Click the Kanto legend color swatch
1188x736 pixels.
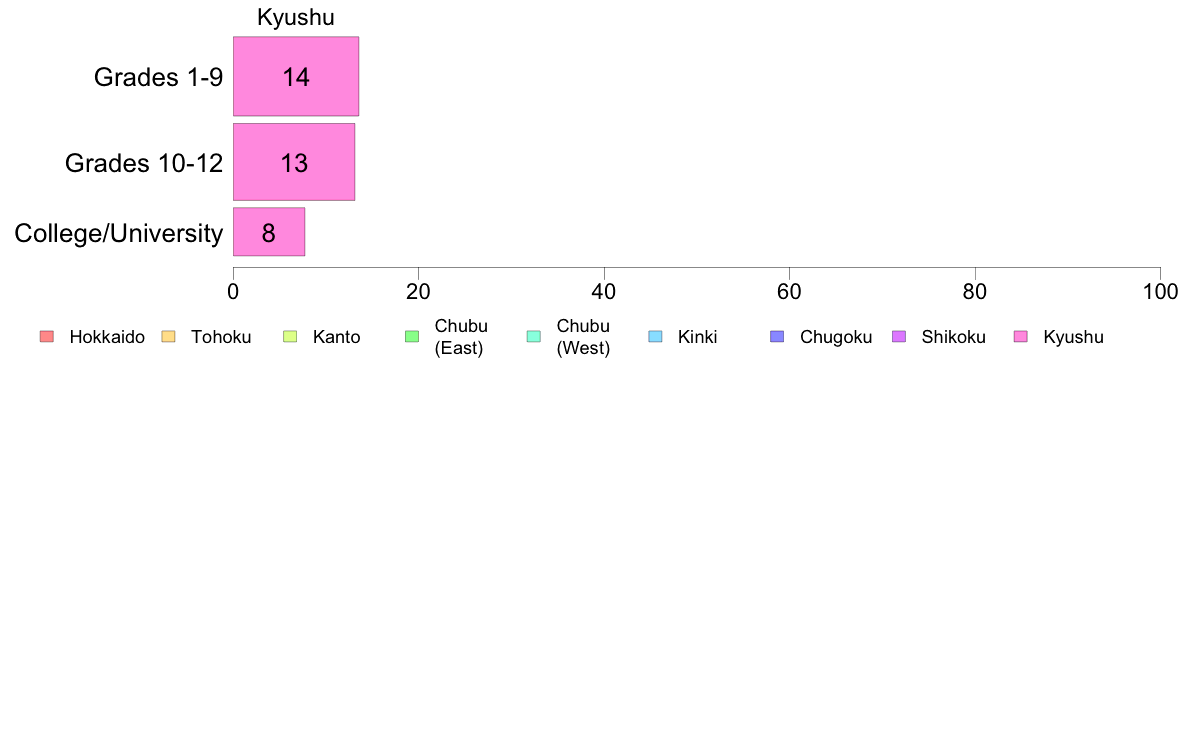point(290,337)
